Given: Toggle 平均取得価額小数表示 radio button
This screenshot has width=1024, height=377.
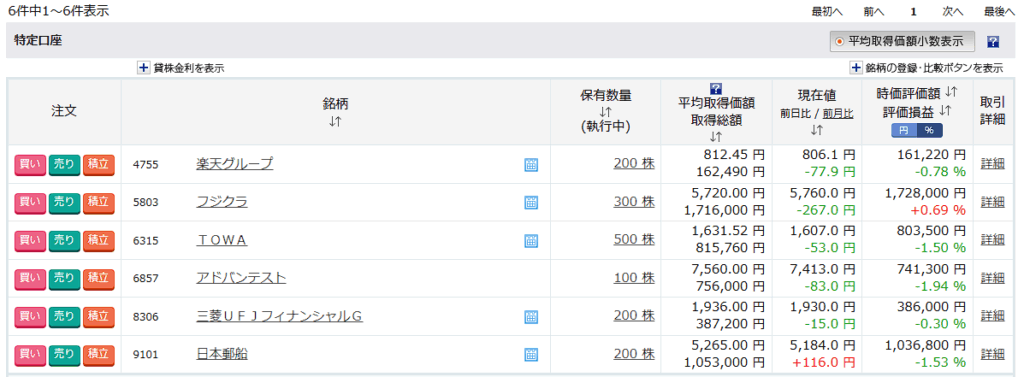Looking at the screenshot, I should (x=840, y=41).
